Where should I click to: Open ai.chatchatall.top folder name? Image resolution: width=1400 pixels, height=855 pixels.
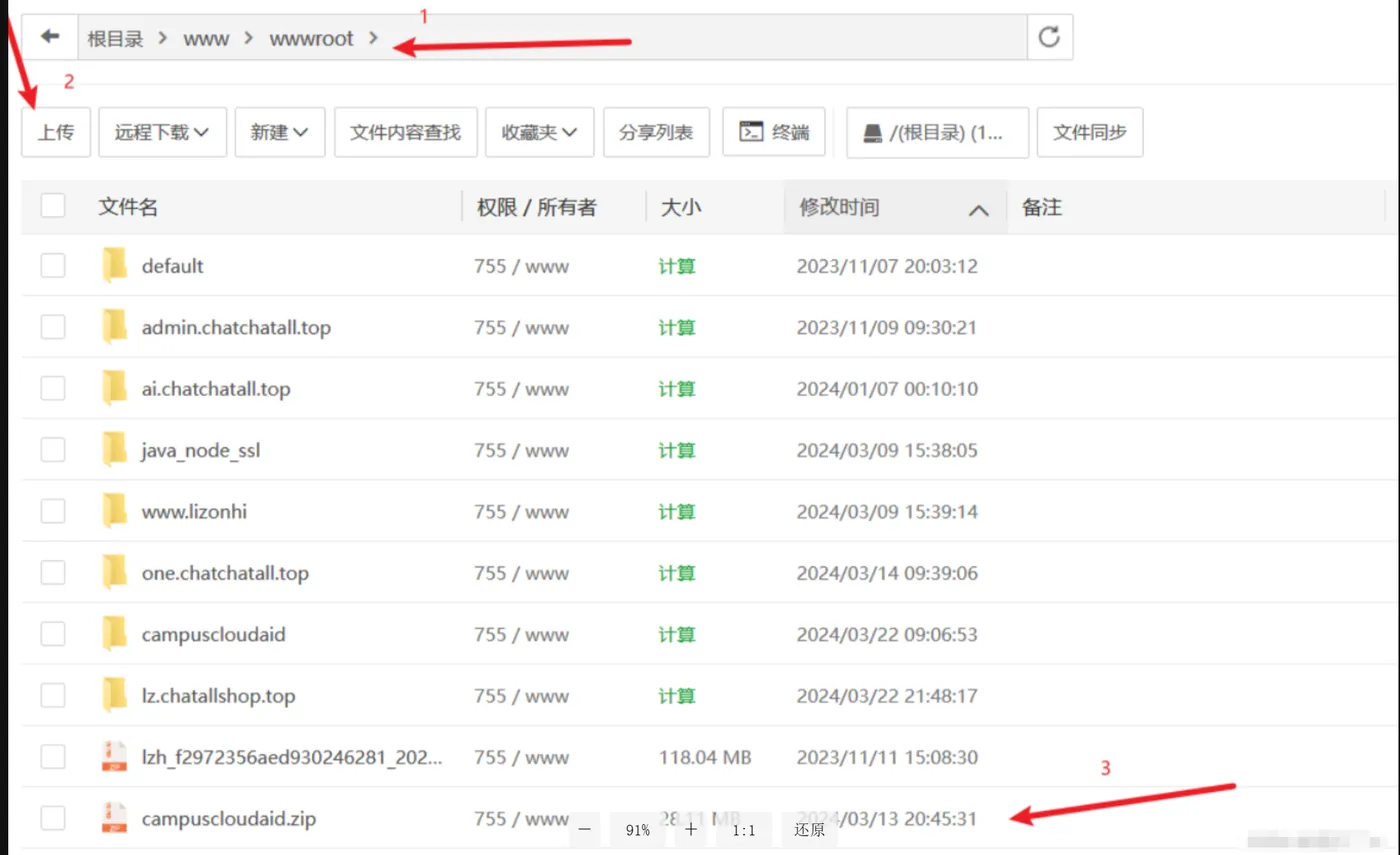216,389
